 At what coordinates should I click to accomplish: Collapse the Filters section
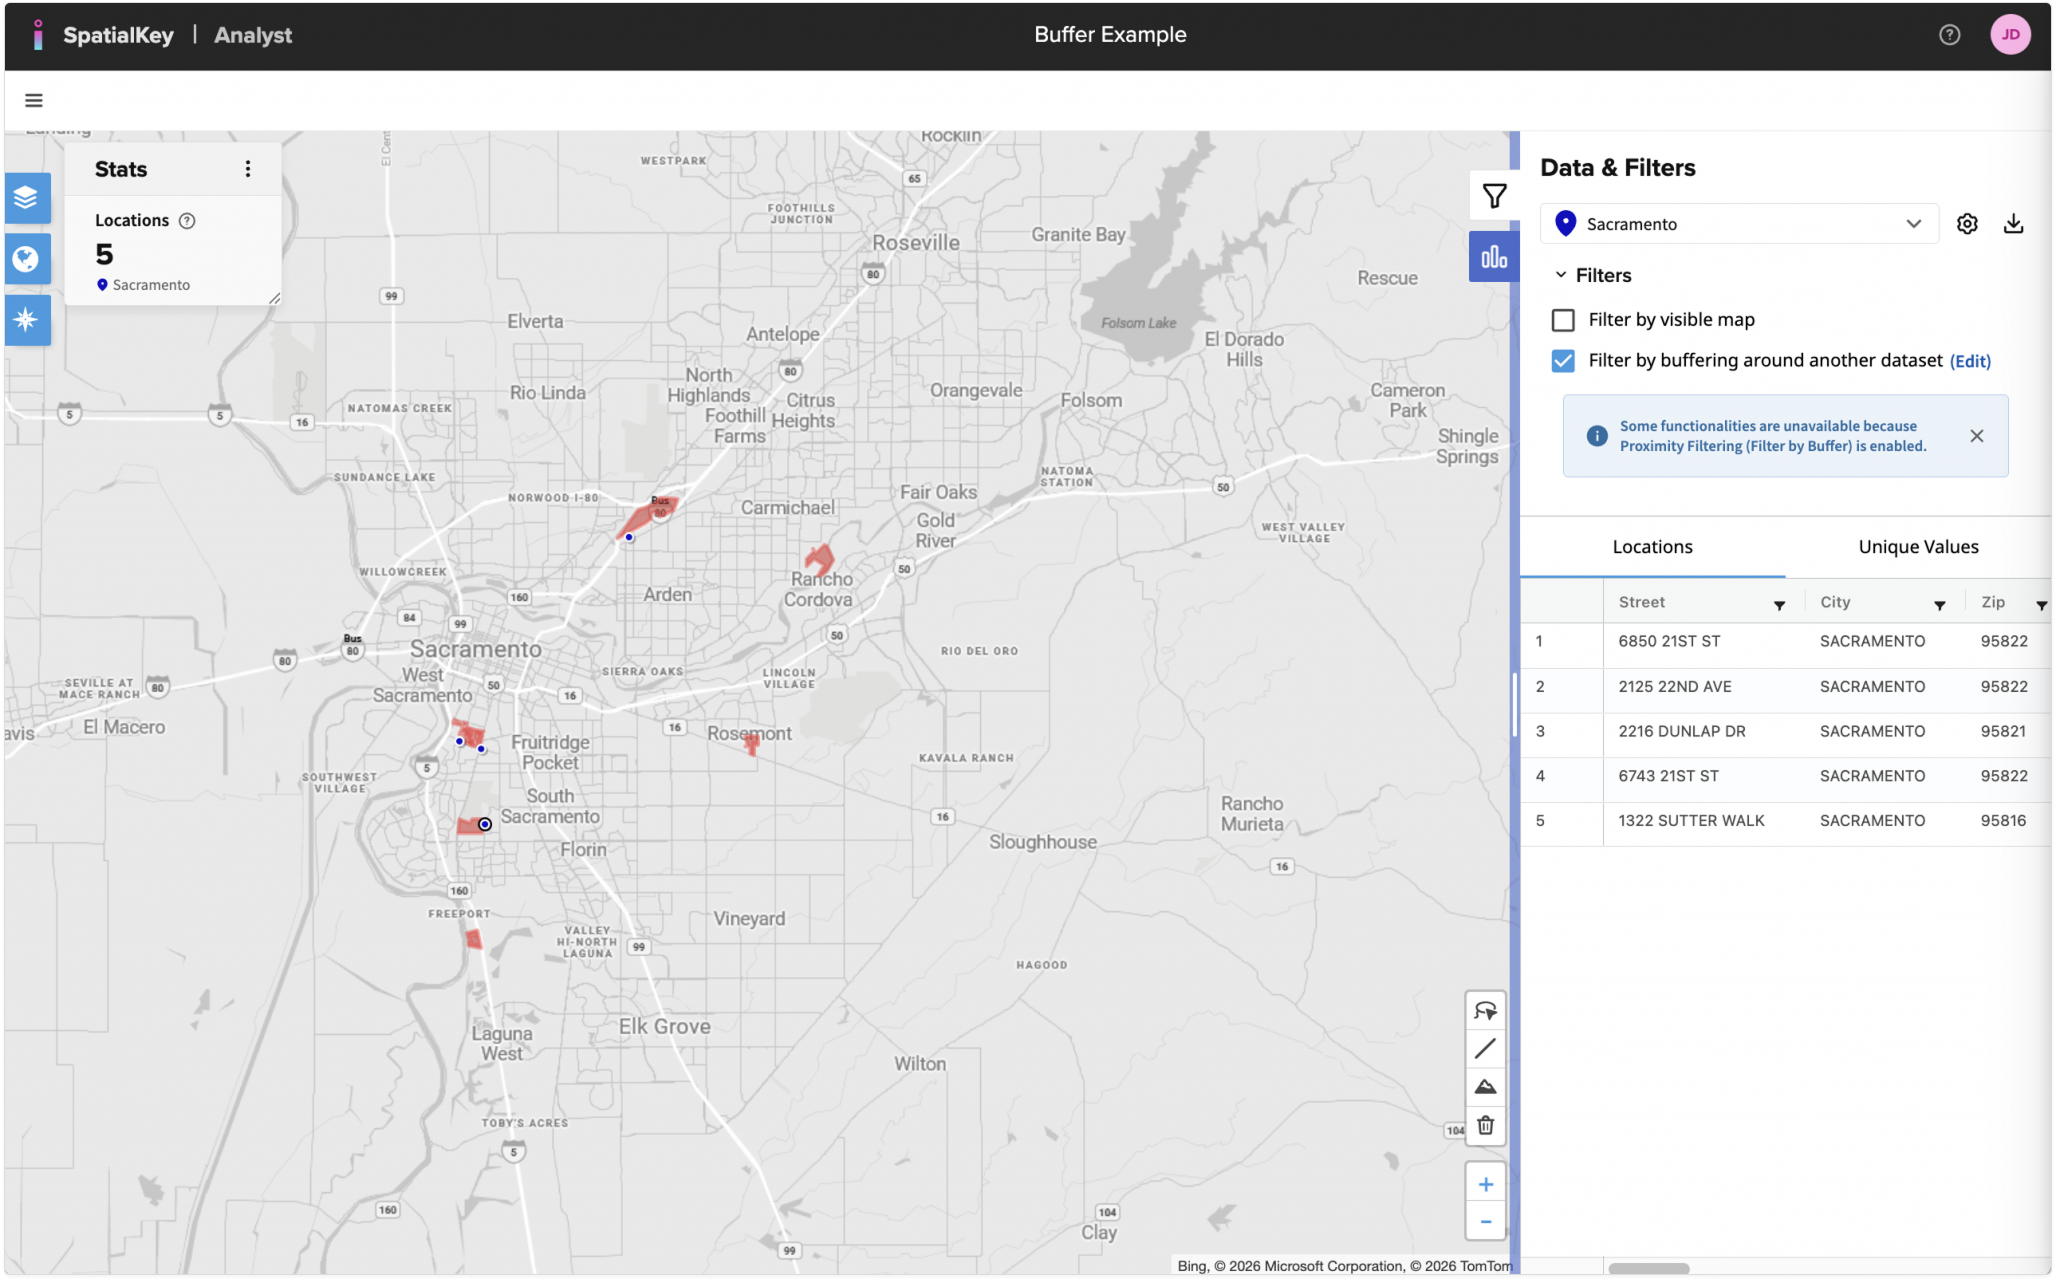pos(1561,275)
